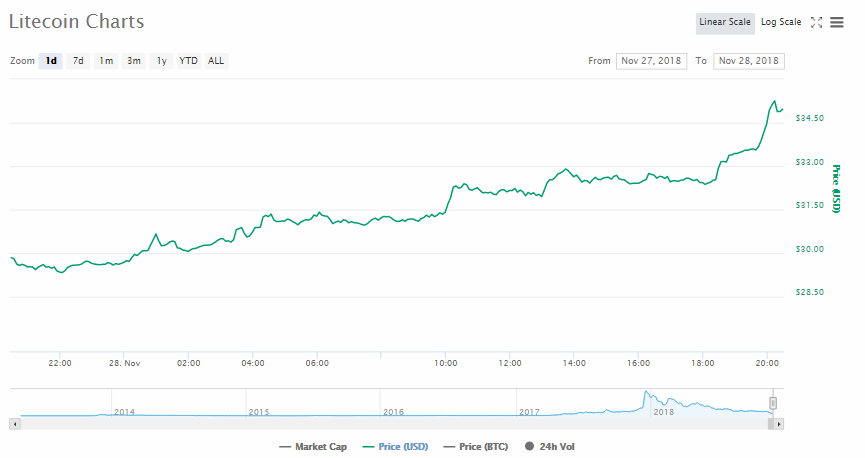
Task: Select the 1m zoom range
Action: click(x=106, y=61)
